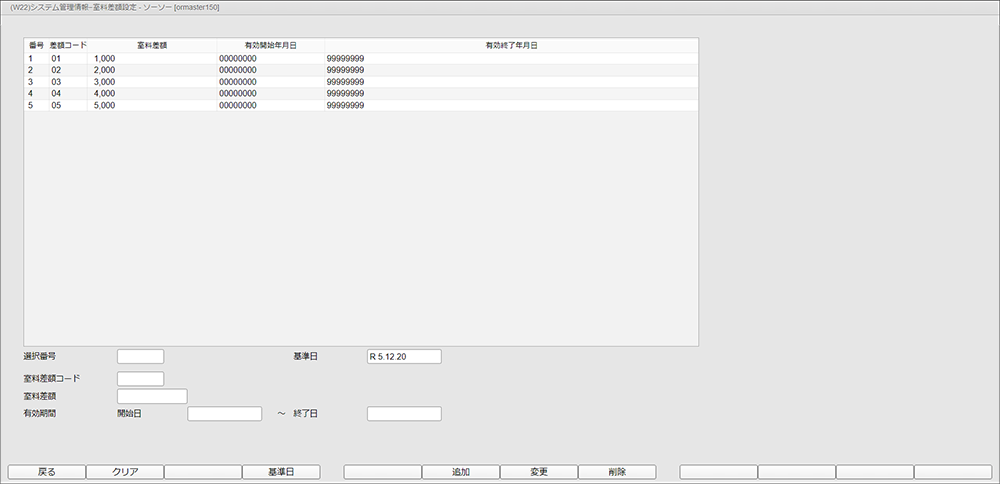
Task: Select row 4 with amount 4,000
Action: (105, 93)
